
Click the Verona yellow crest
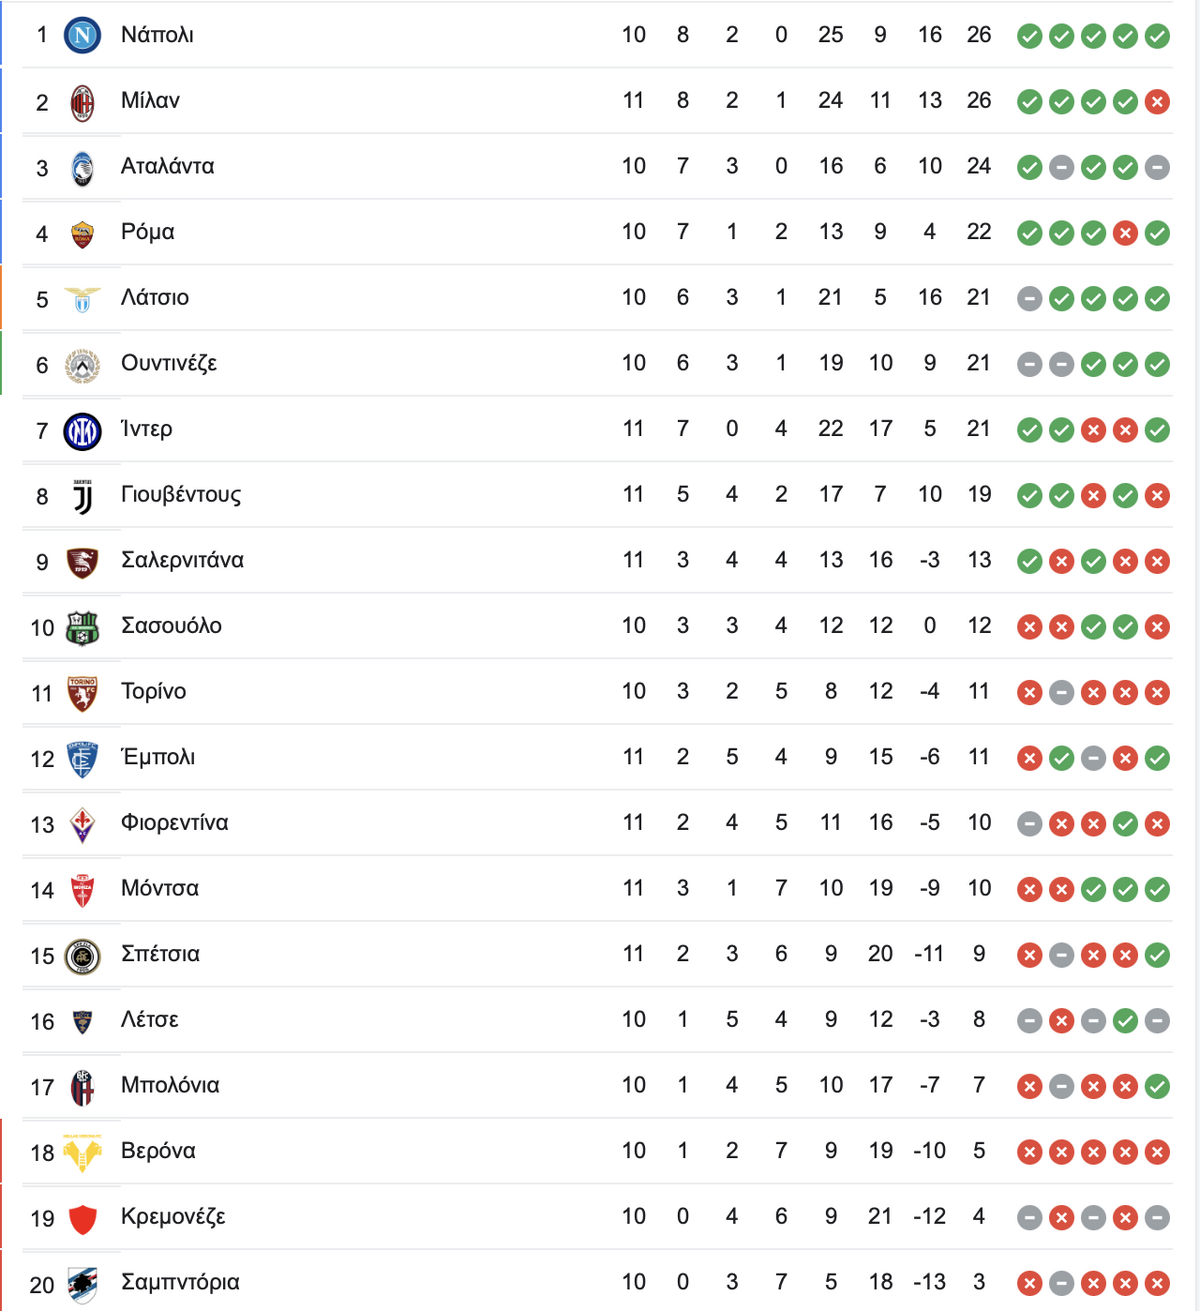pyautogui.click(x=82, y=1153)
